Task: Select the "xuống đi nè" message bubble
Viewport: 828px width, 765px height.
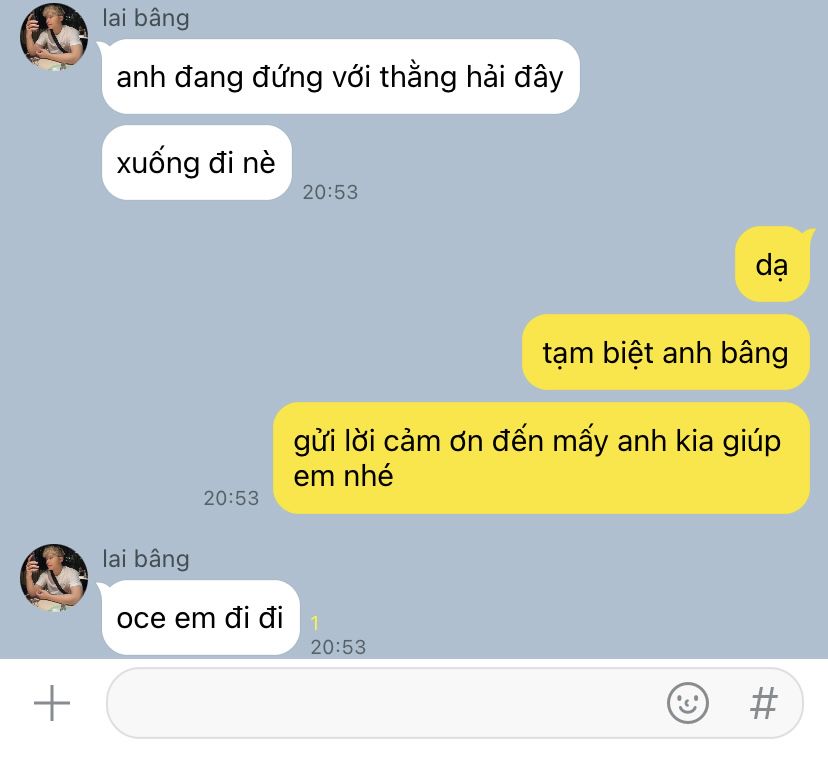Action: pyautogui.click(x=196, y=163)
